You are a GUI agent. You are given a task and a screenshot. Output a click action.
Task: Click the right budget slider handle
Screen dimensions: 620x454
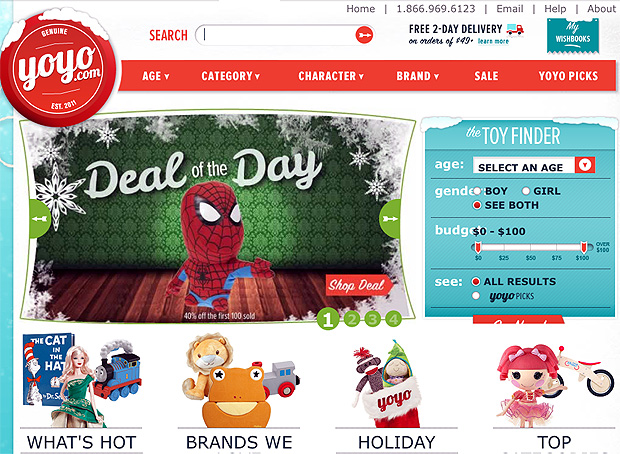[584, 248]
